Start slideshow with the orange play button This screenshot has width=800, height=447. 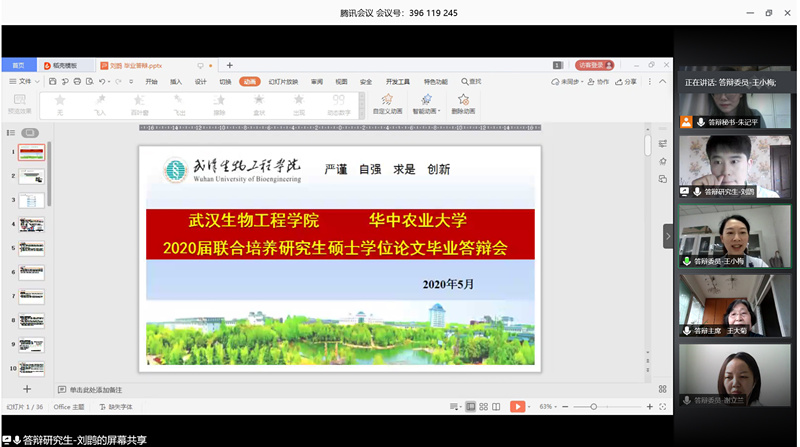click(517, 407)
